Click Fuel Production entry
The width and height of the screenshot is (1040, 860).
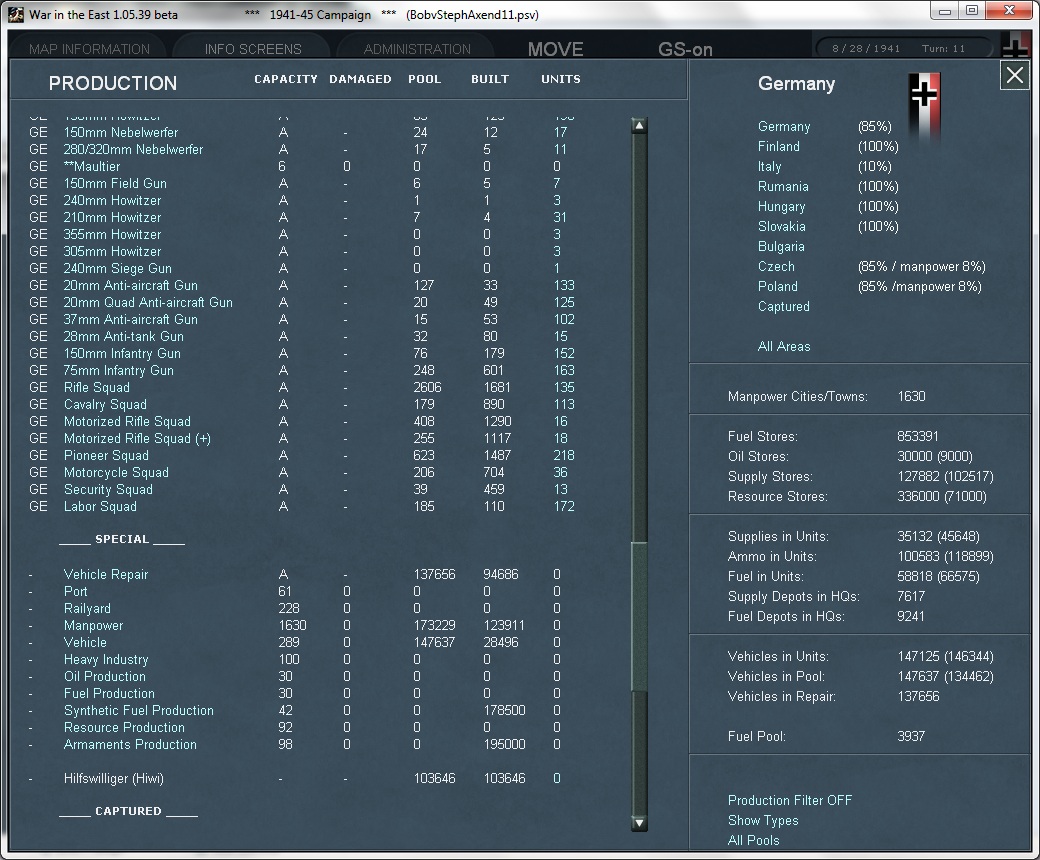(x=109, y=694)
